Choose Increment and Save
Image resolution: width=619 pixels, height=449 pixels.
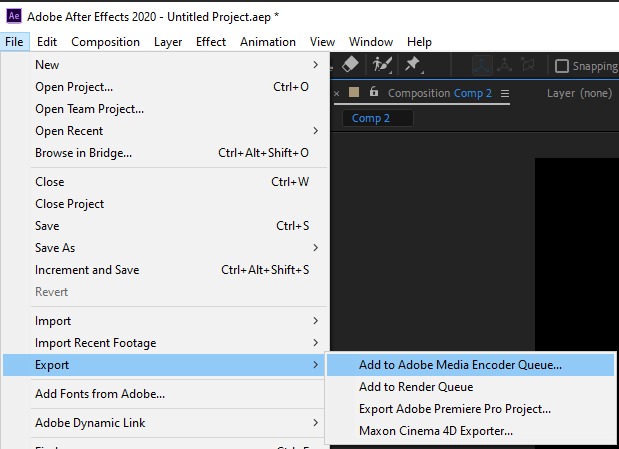tap(166, 270)
